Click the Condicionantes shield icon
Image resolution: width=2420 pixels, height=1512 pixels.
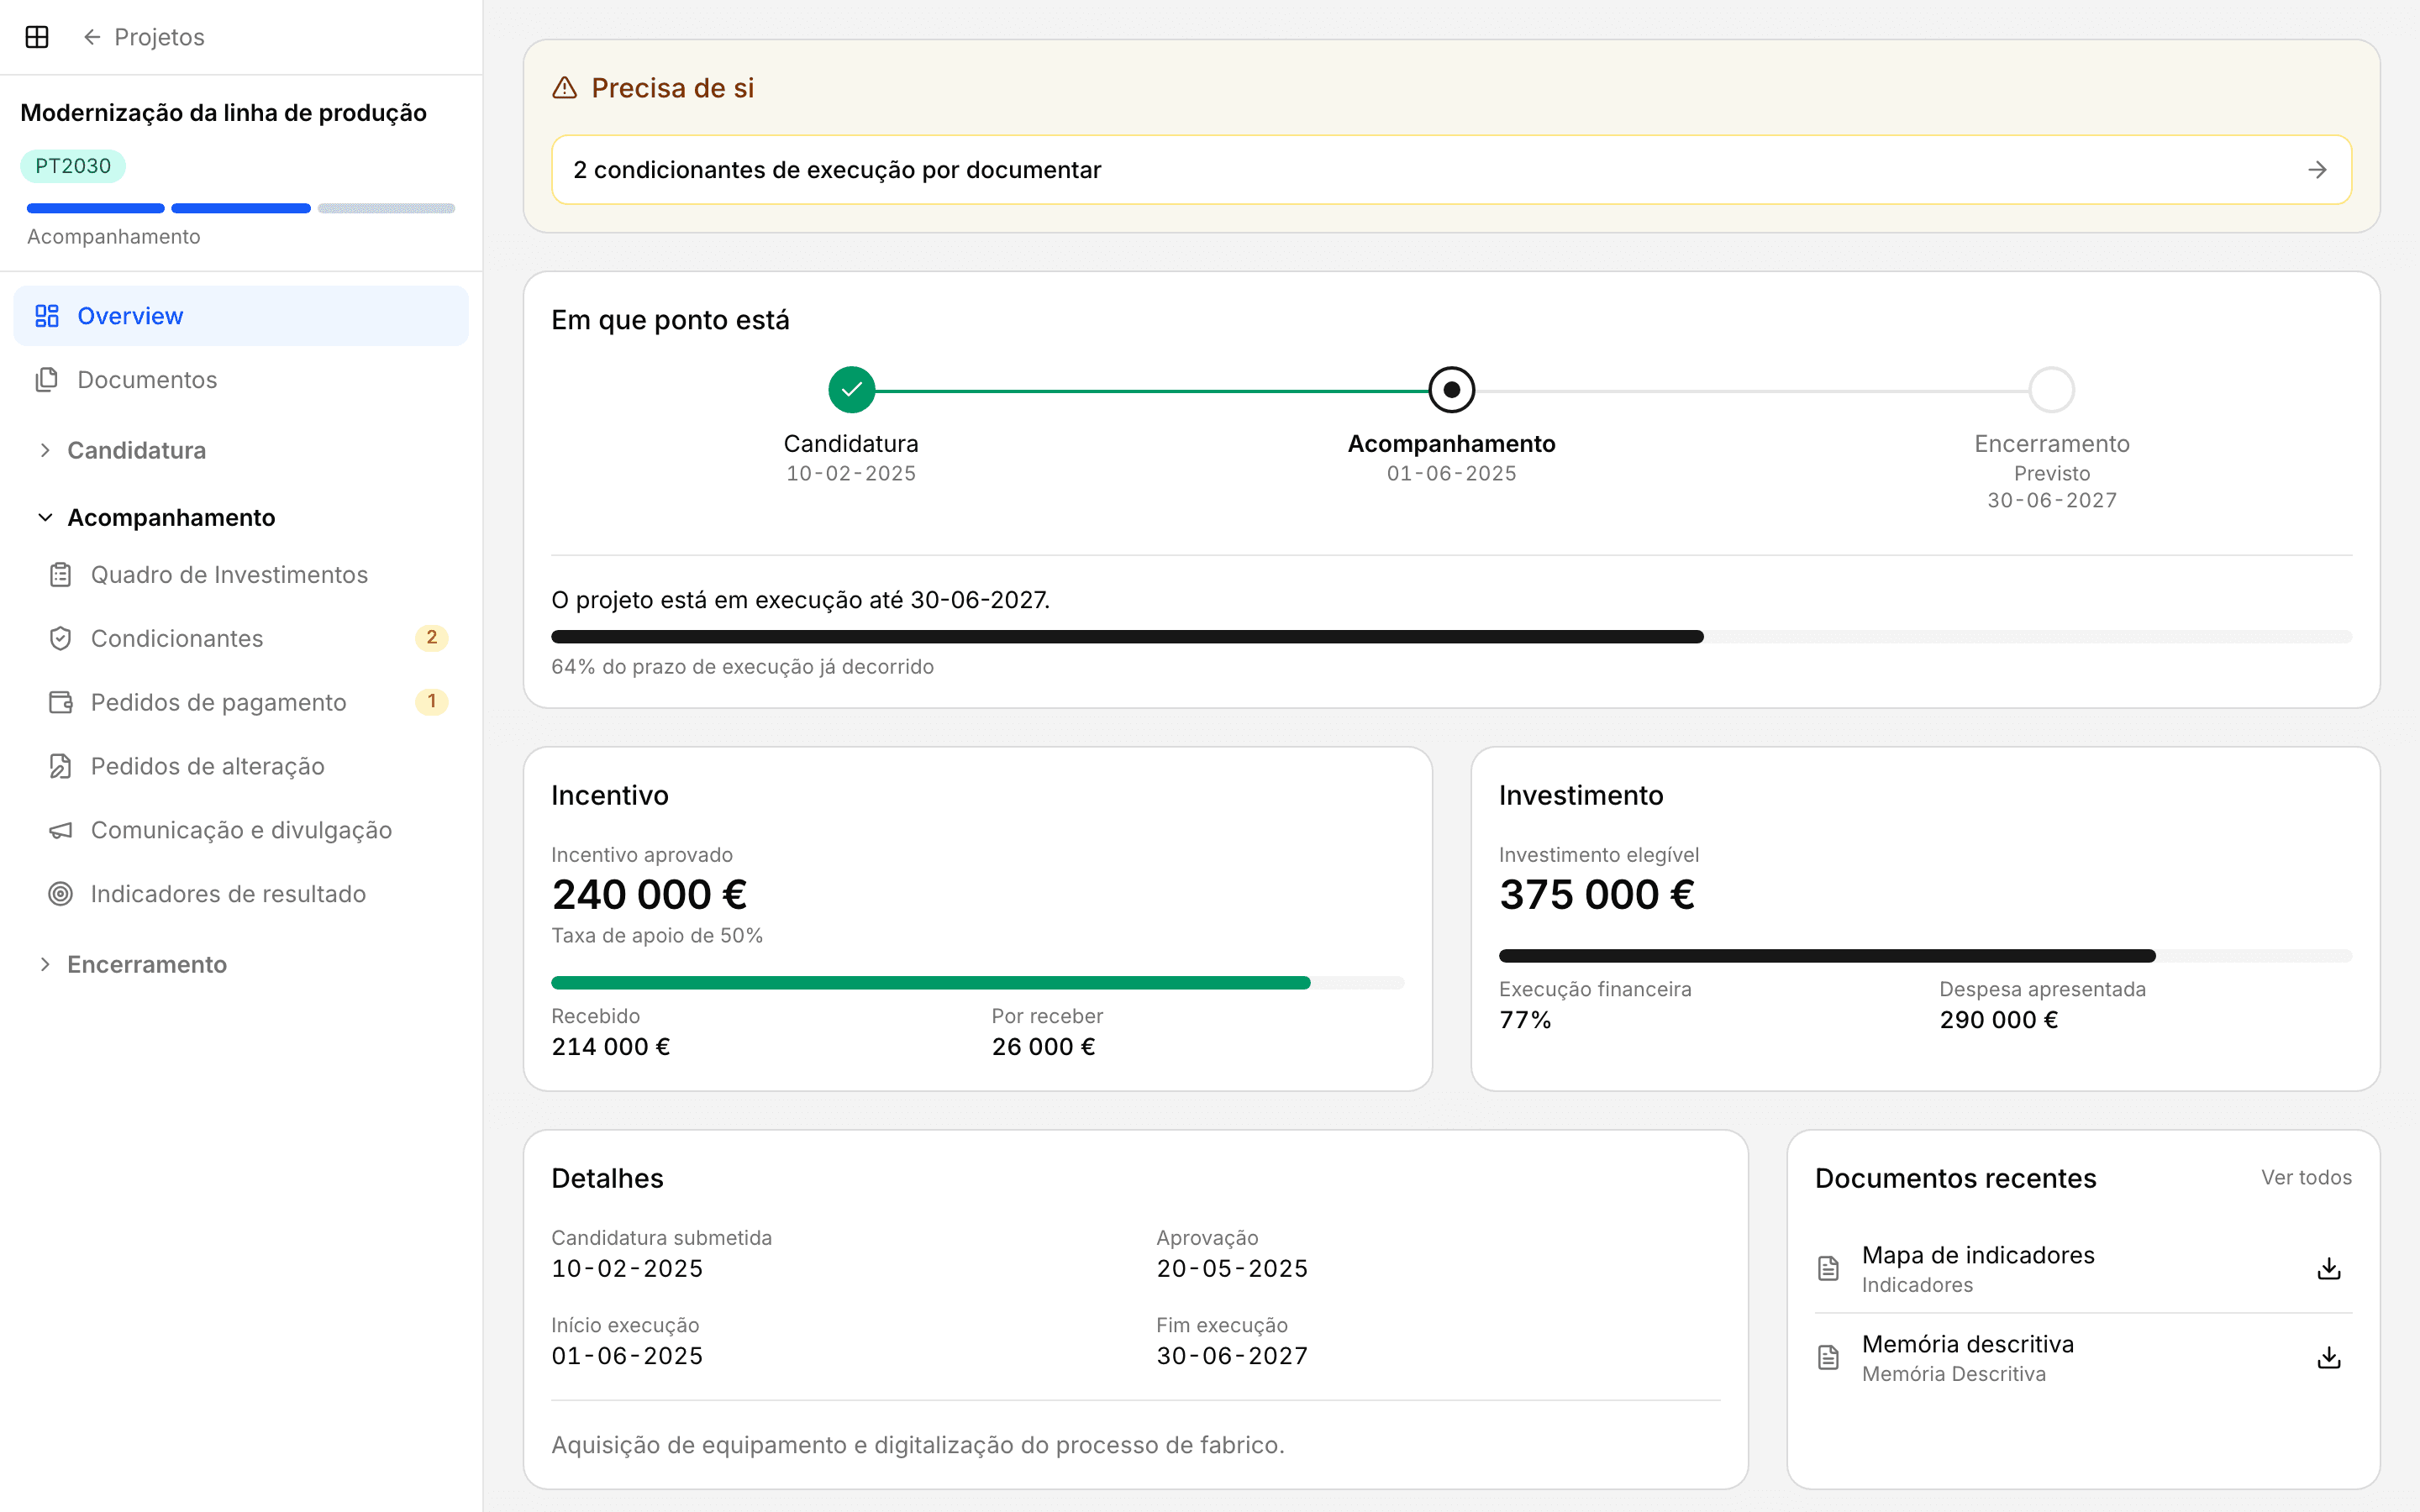(61, 638)
